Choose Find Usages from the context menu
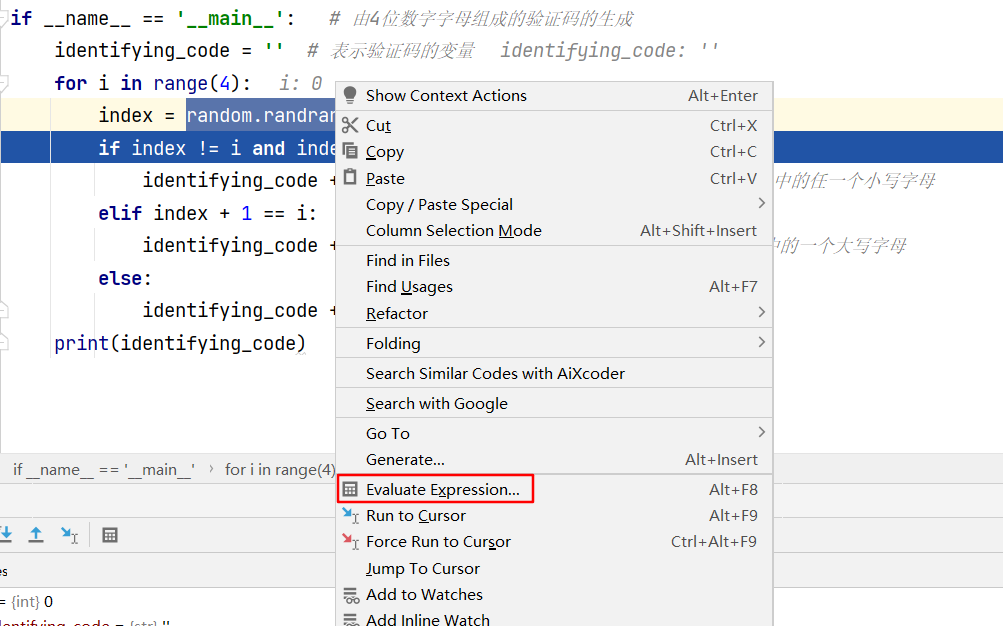1003x626 pixels. pos(409,287)
